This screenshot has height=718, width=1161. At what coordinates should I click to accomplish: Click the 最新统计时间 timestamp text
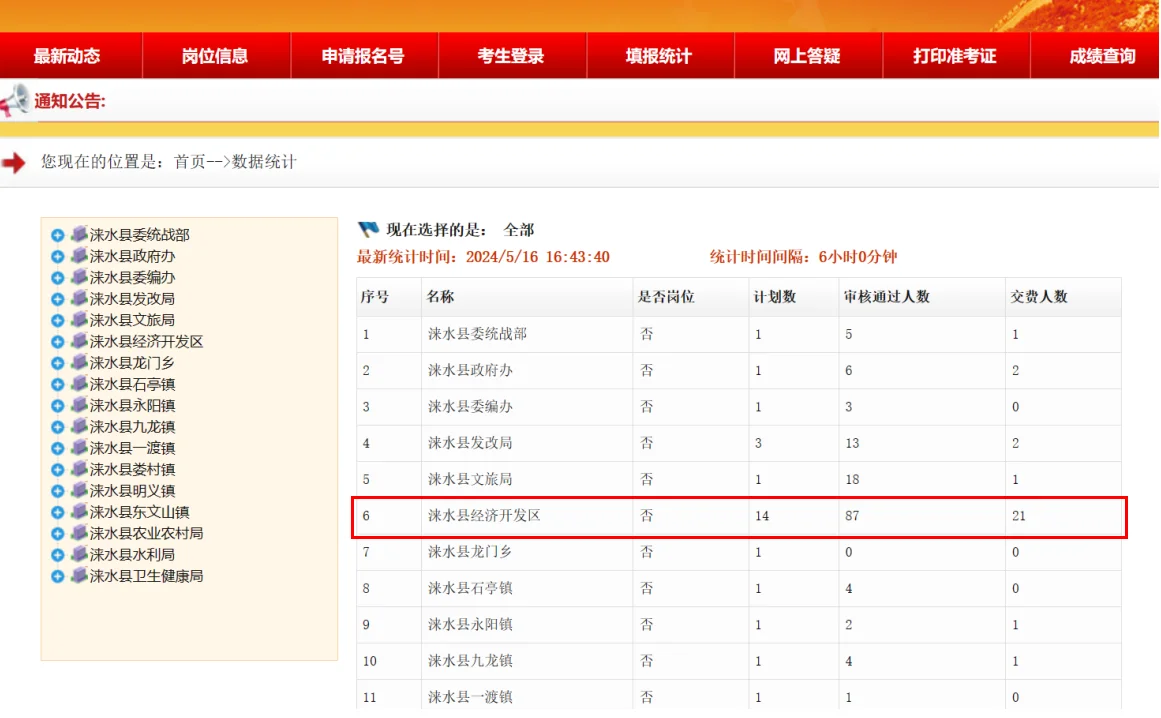(x=484, y=257)
